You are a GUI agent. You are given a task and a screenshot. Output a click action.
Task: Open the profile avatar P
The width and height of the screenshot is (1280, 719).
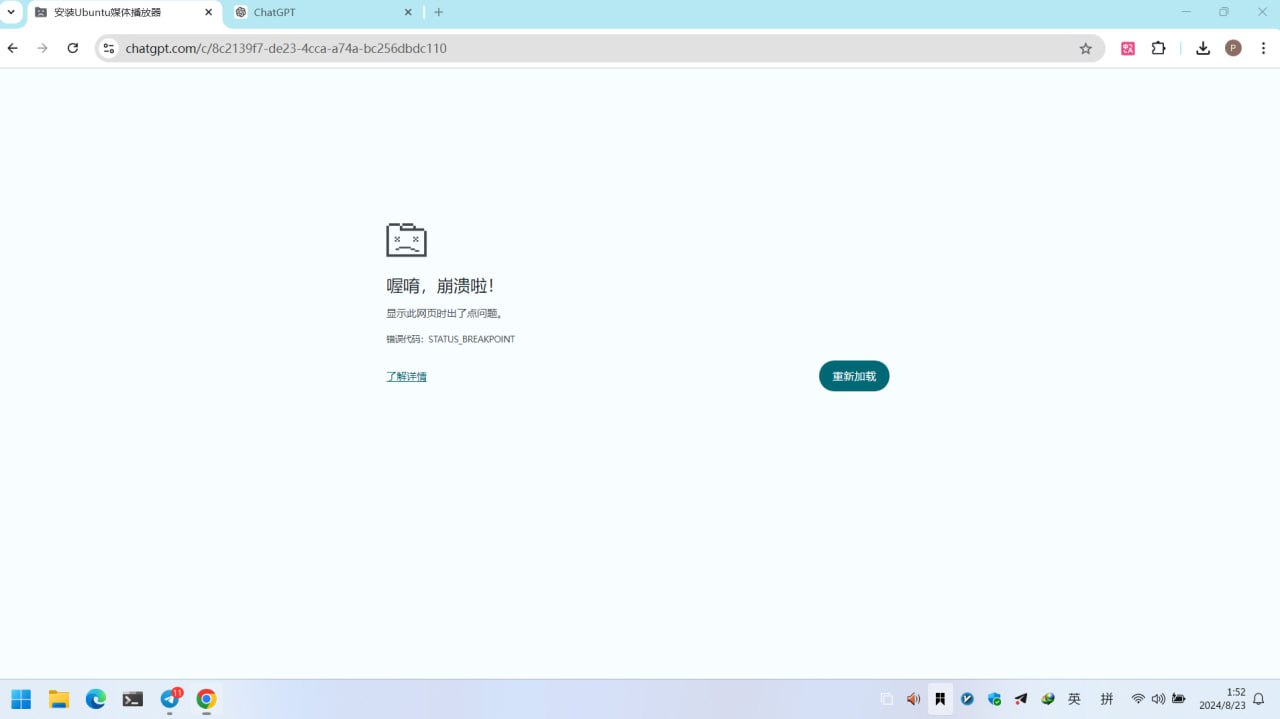click(x=1233, y=48)
